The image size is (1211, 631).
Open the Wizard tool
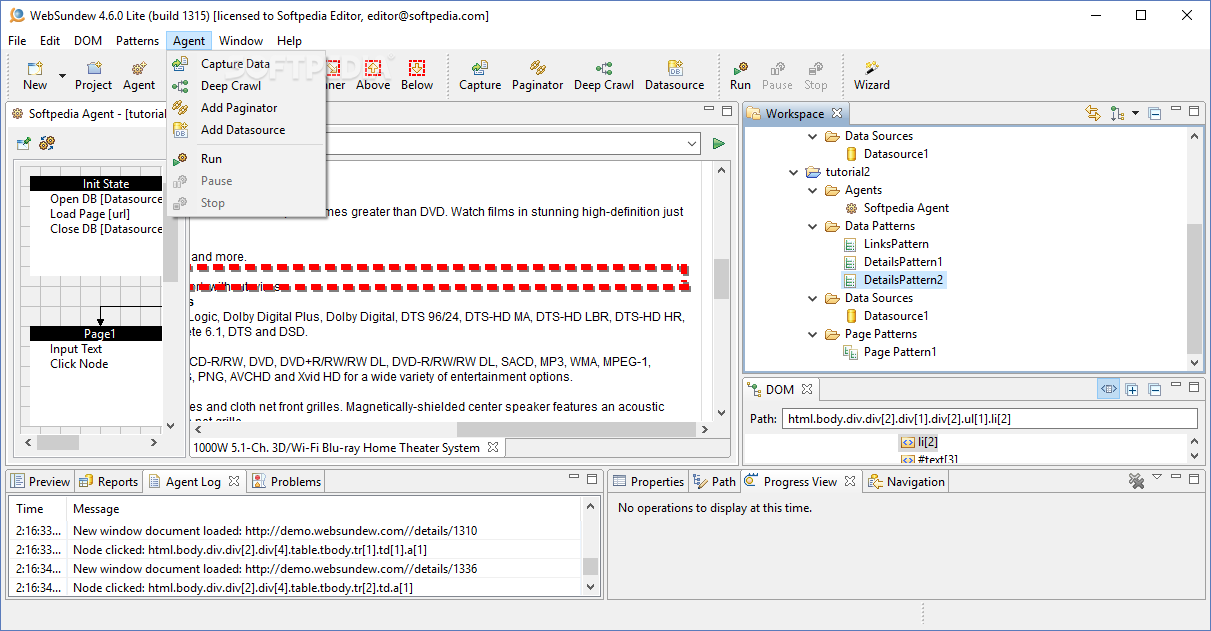pos(872,76)
